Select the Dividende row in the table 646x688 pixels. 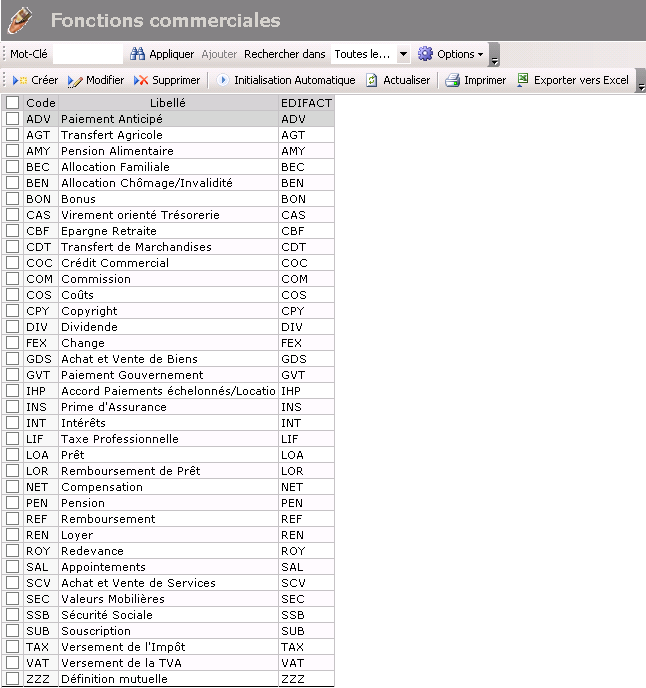click(167, 327)
